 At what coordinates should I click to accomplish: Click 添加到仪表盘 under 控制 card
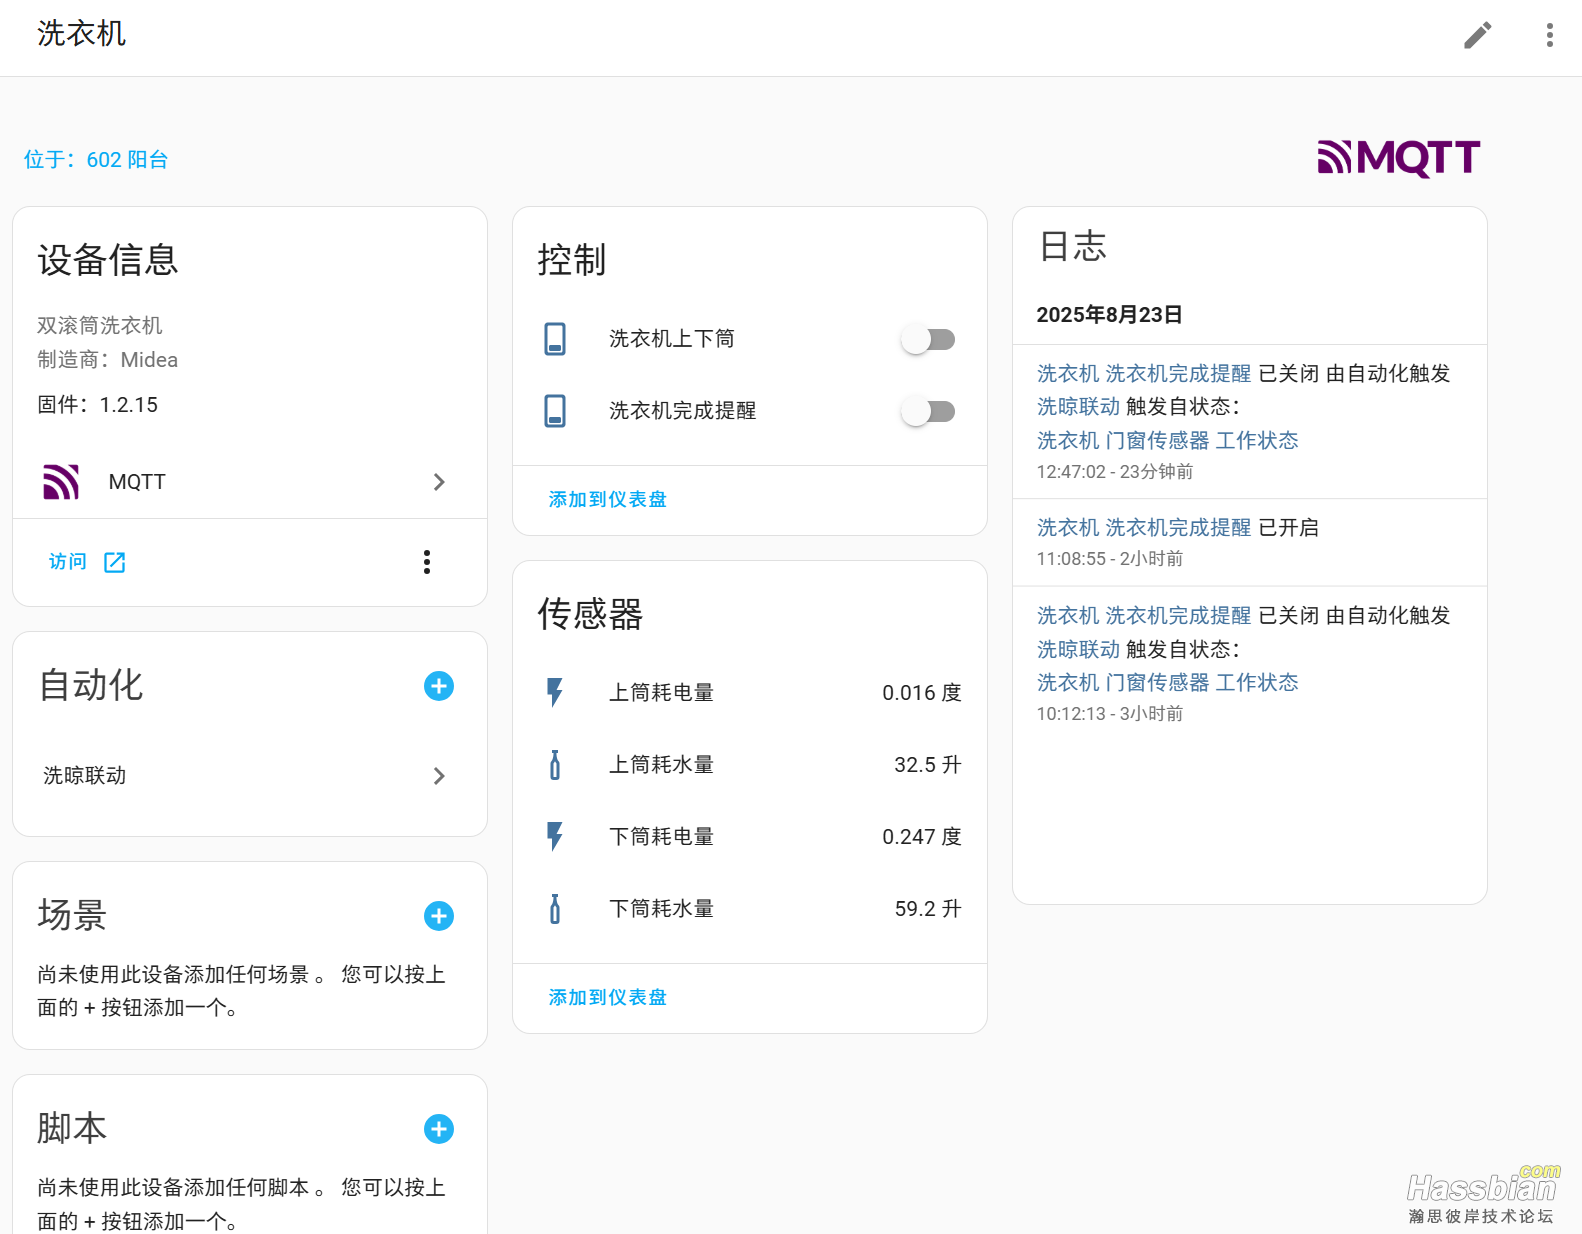pos(607,499)
